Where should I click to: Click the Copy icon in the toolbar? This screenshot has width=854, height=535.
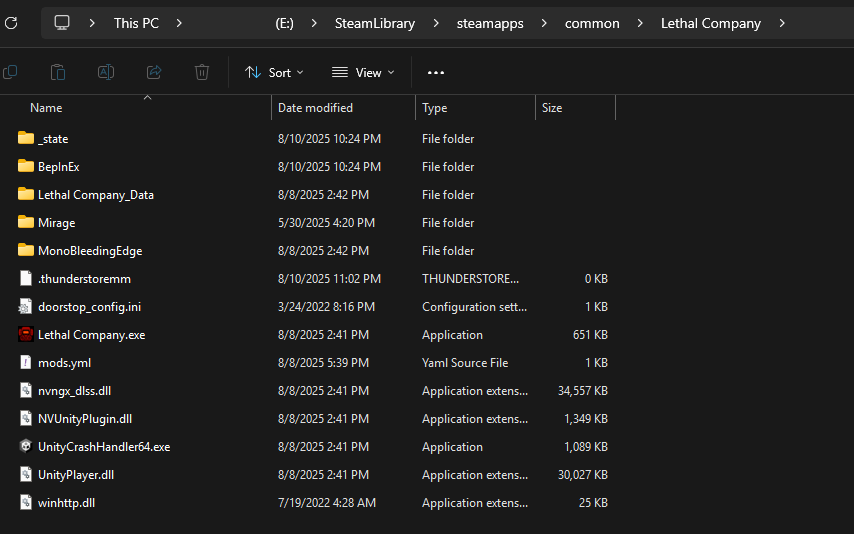click(10, 72)
